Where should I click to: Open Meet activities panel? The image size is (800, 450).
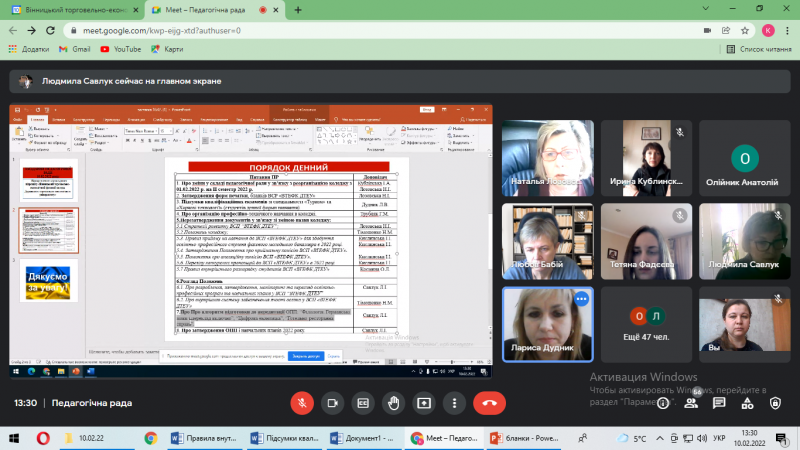click(747, 404)
